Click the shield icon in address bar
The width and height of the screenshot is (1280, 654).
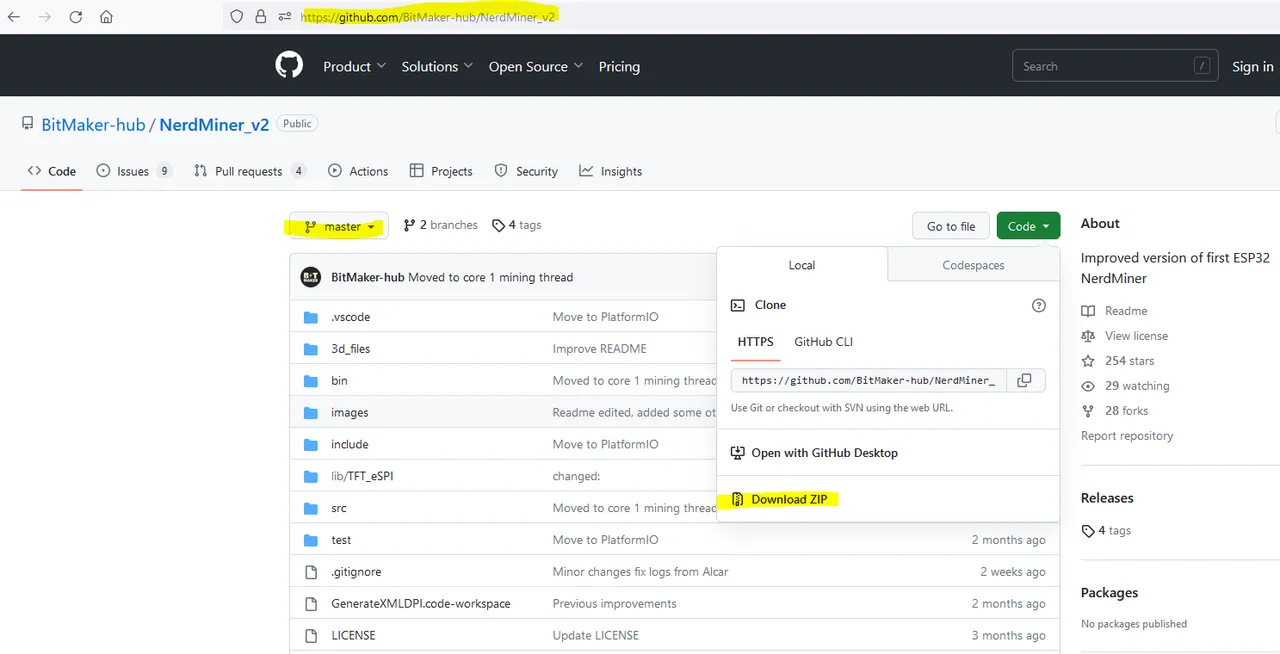coord(237,16)
